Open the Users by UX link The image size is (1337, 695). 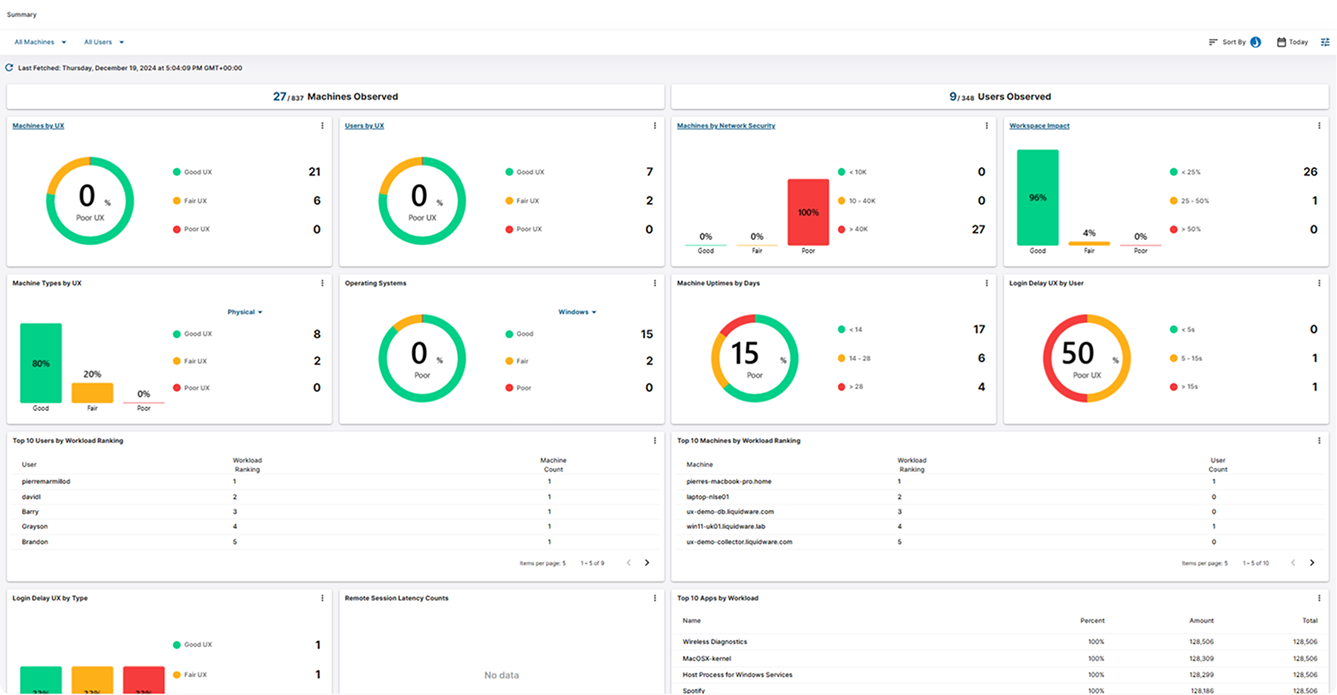(x=364, y=126)
